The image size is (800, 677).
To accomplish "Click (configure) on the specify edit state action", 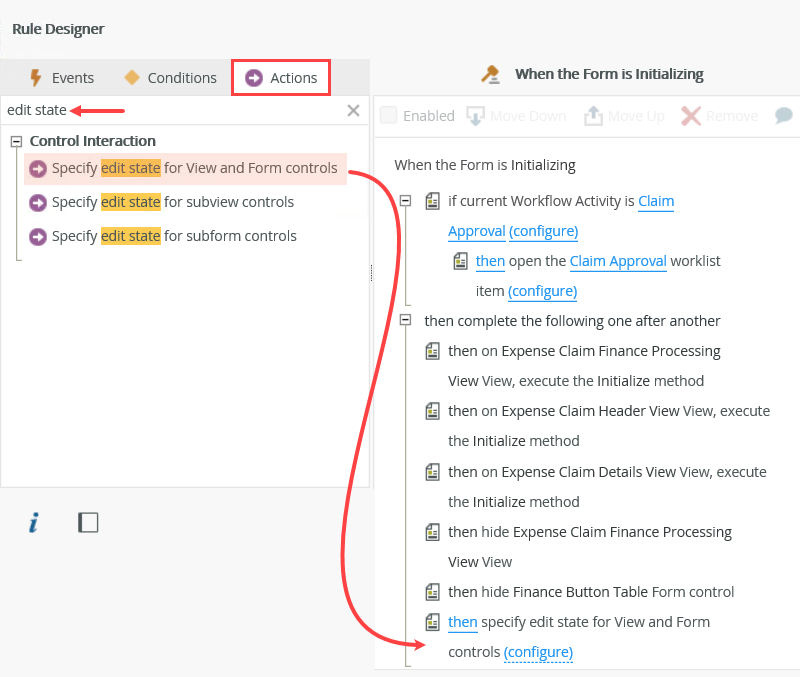I will [x=538, y=652].
